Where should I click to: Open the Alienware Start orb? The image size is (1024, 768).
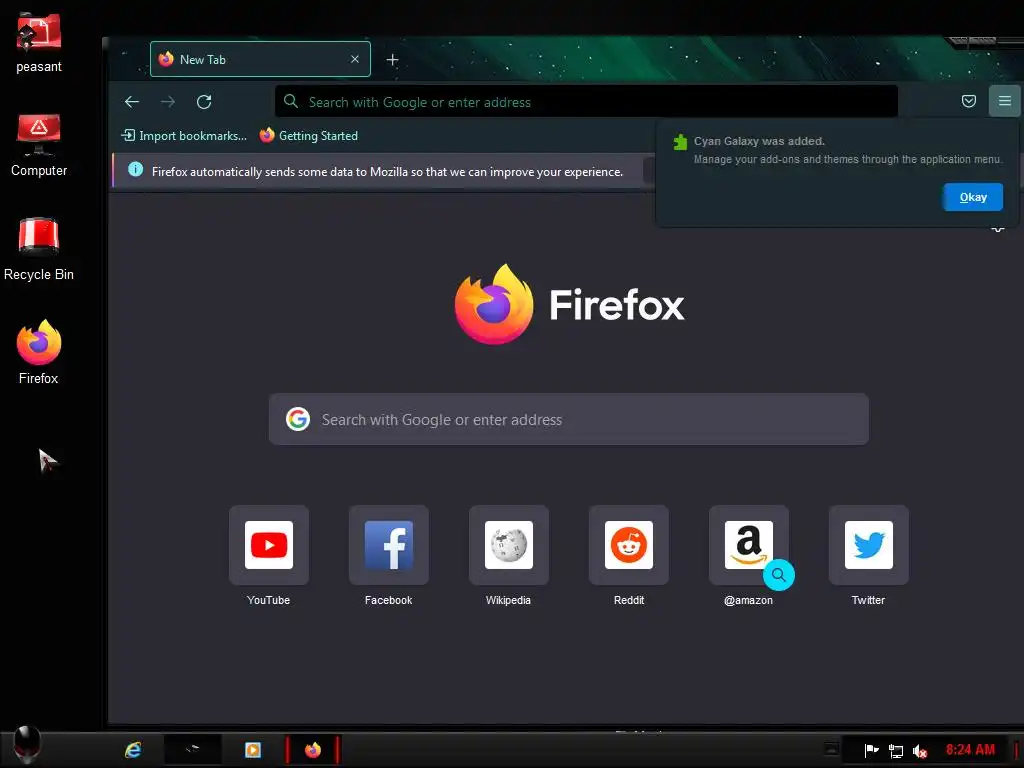pos(27,744)
